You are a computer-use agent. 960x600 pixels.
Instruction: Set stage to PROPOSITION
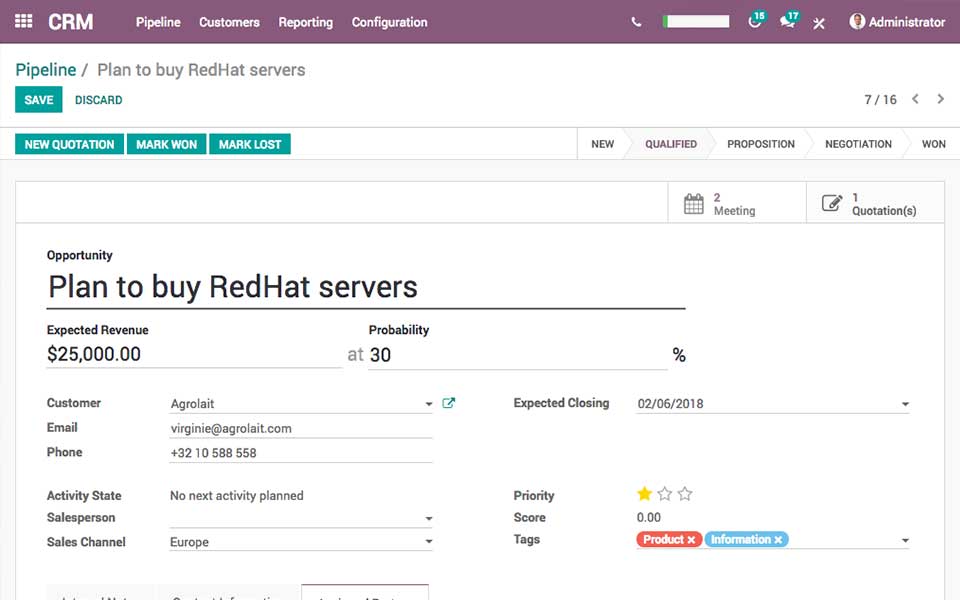tap(760, 144)
